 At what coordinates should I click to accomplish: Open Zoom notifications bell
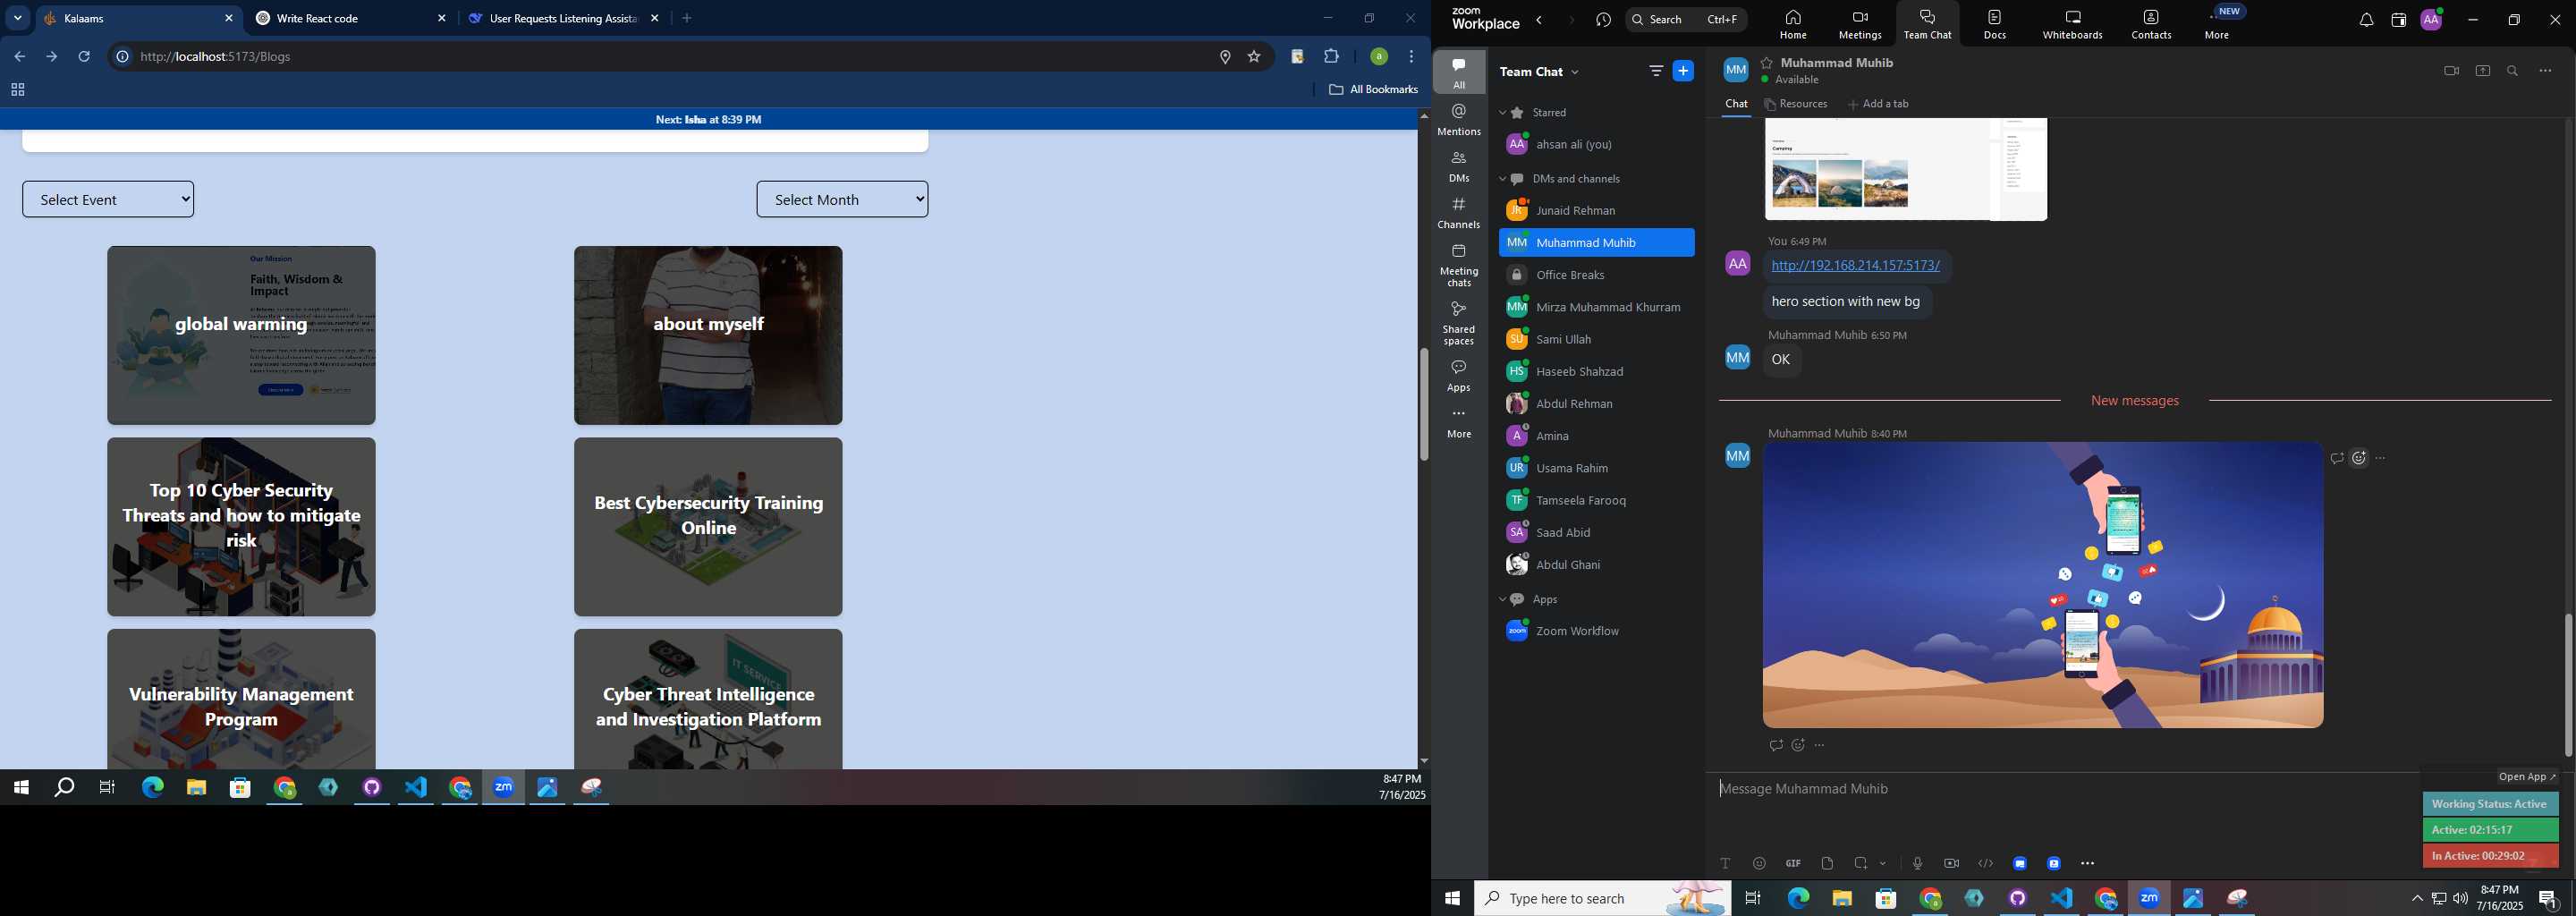(2366, 20)
